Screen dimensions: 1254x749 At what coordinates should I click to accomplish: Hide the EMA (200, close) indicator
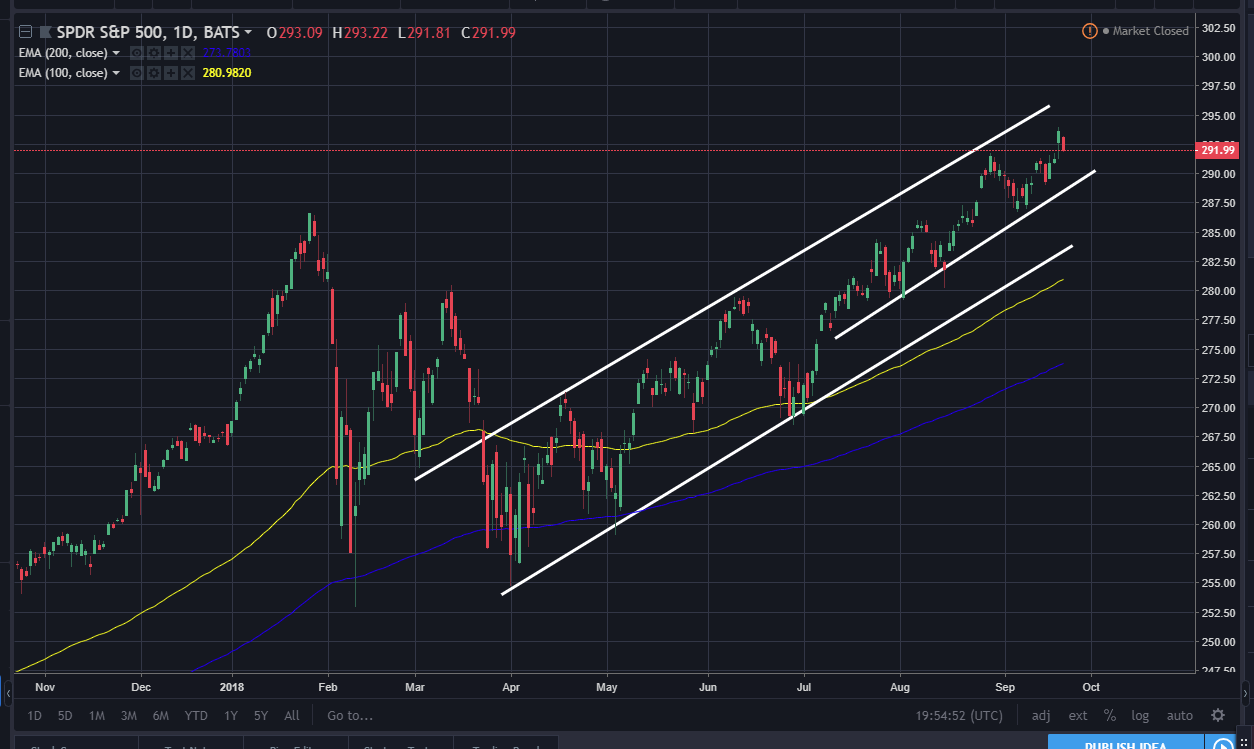coord(136,53)
